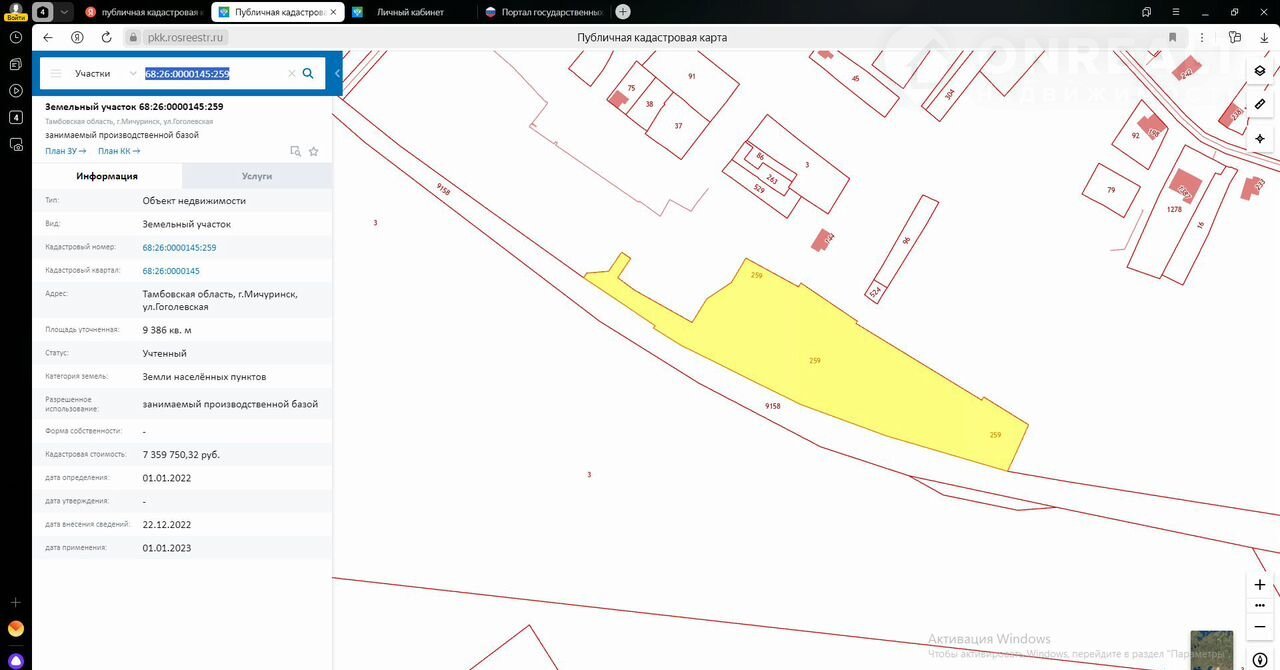Open cadastral quarter 68:26:0000145 link
This screenshot has width=1280, height=670.
(171, 271)
